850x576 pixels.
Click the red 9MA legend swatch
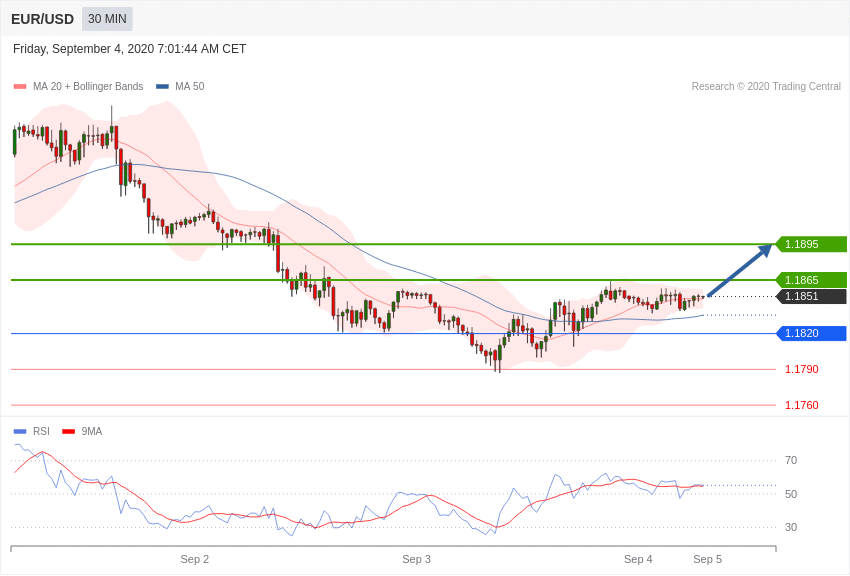[x=68, y=432]
